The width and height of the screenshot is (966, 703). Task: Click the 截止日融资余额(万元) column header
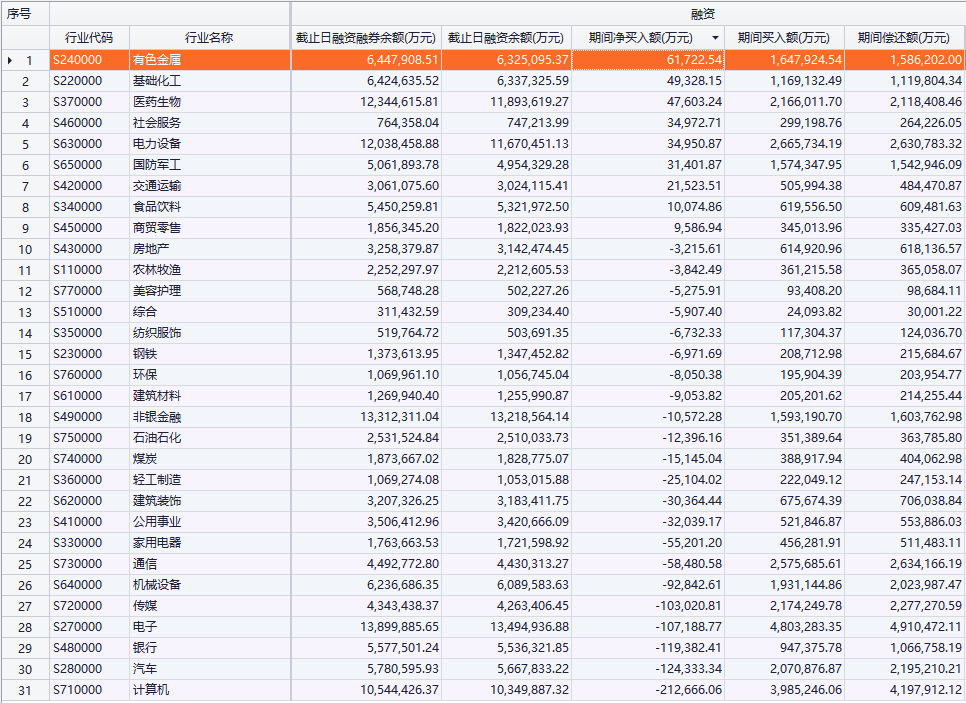tap(506, 38)
